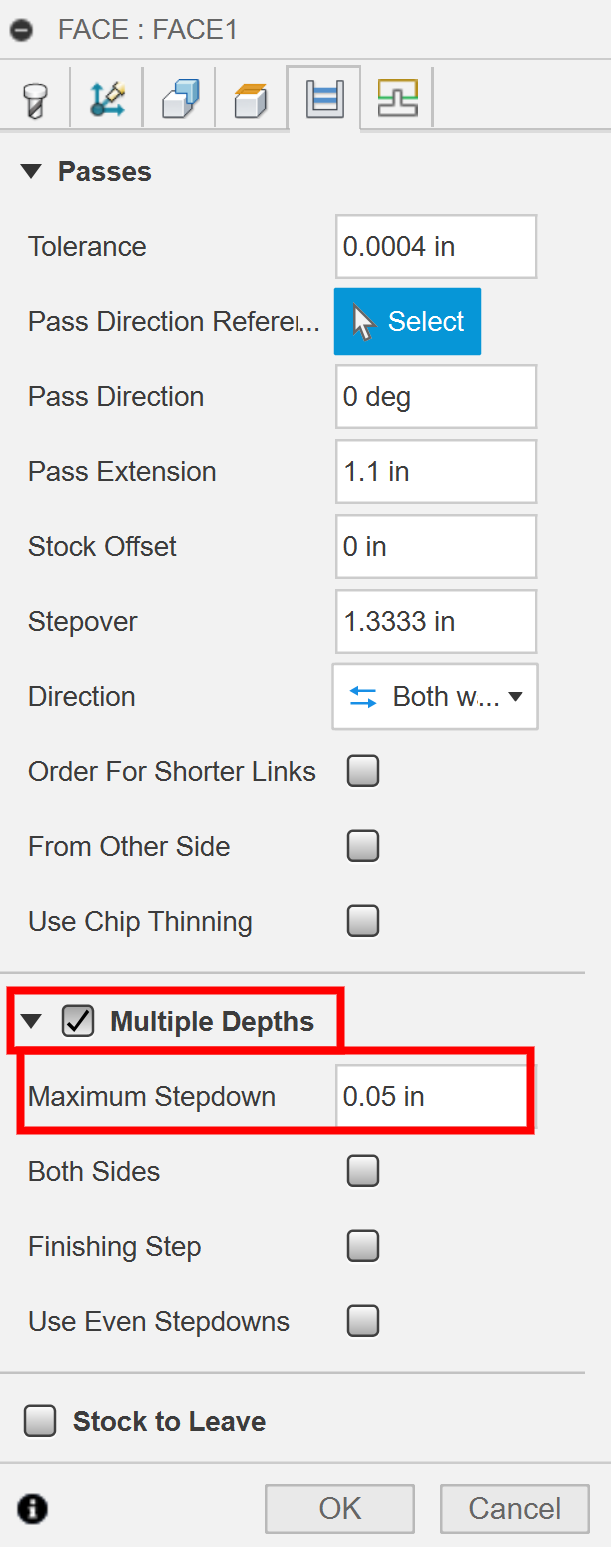Screen dimensions: 612x1548
Task: Enable the Stock to Leave checkbox
Action: point(40,1421)
